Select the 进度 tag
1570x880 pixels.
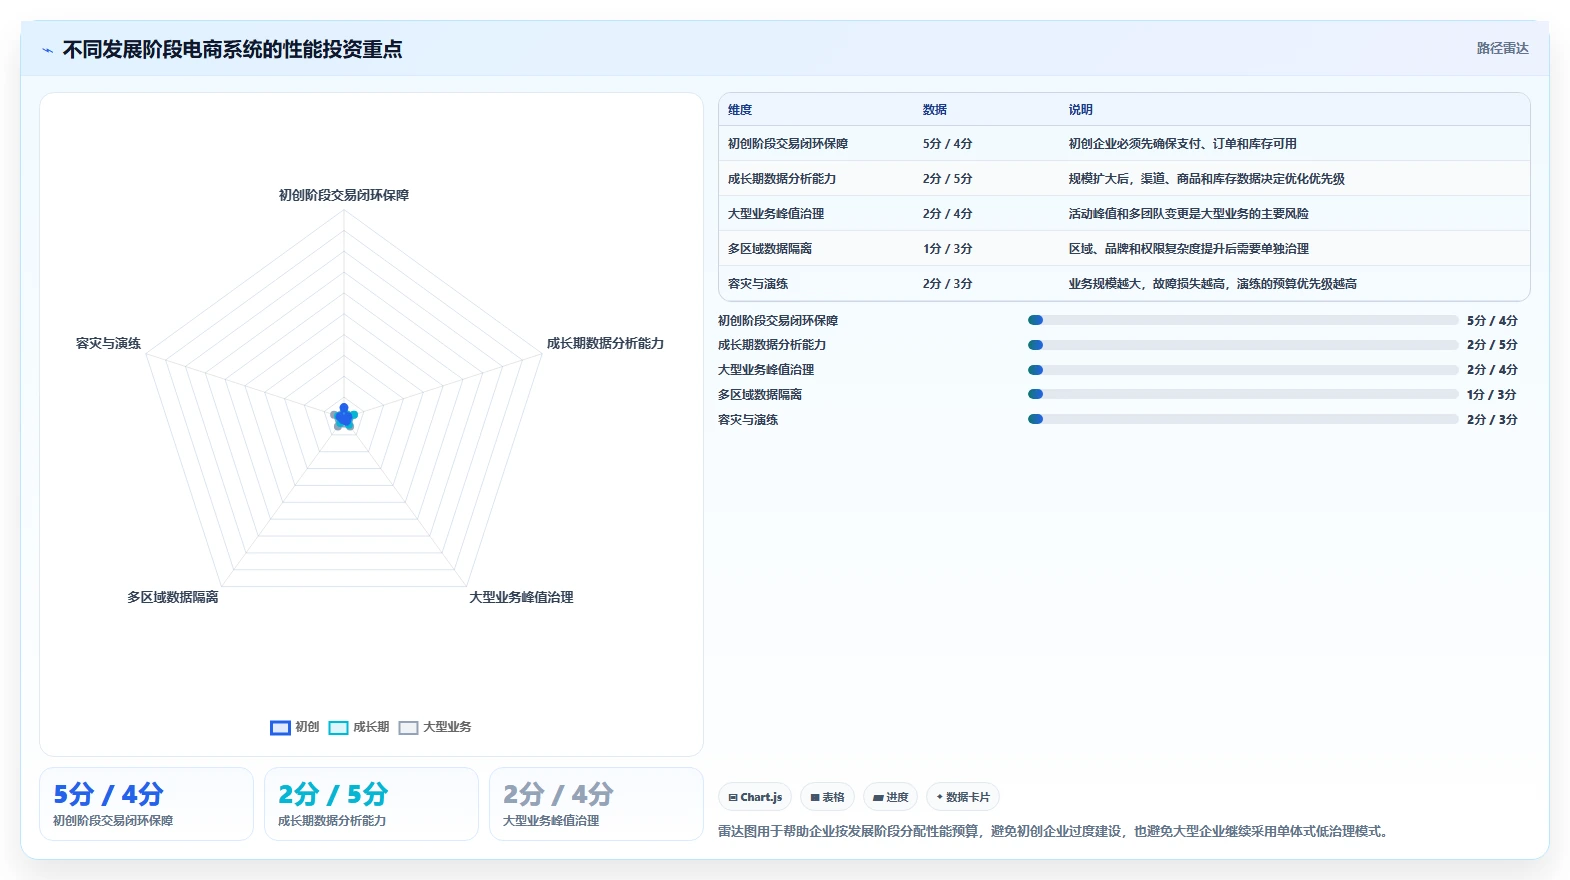[x=890, y=797]
